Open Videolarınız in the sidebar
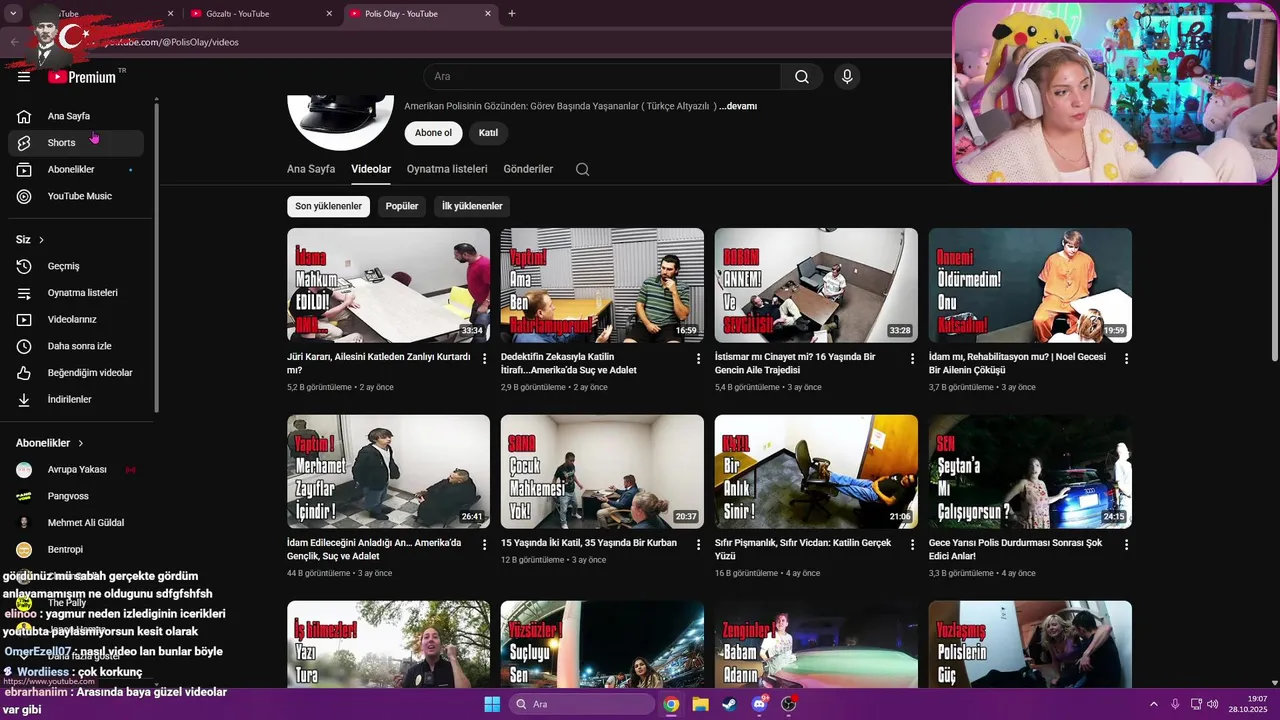This screenshot has height=720, width=1280. pyautogui.click(x=76, y=320)
